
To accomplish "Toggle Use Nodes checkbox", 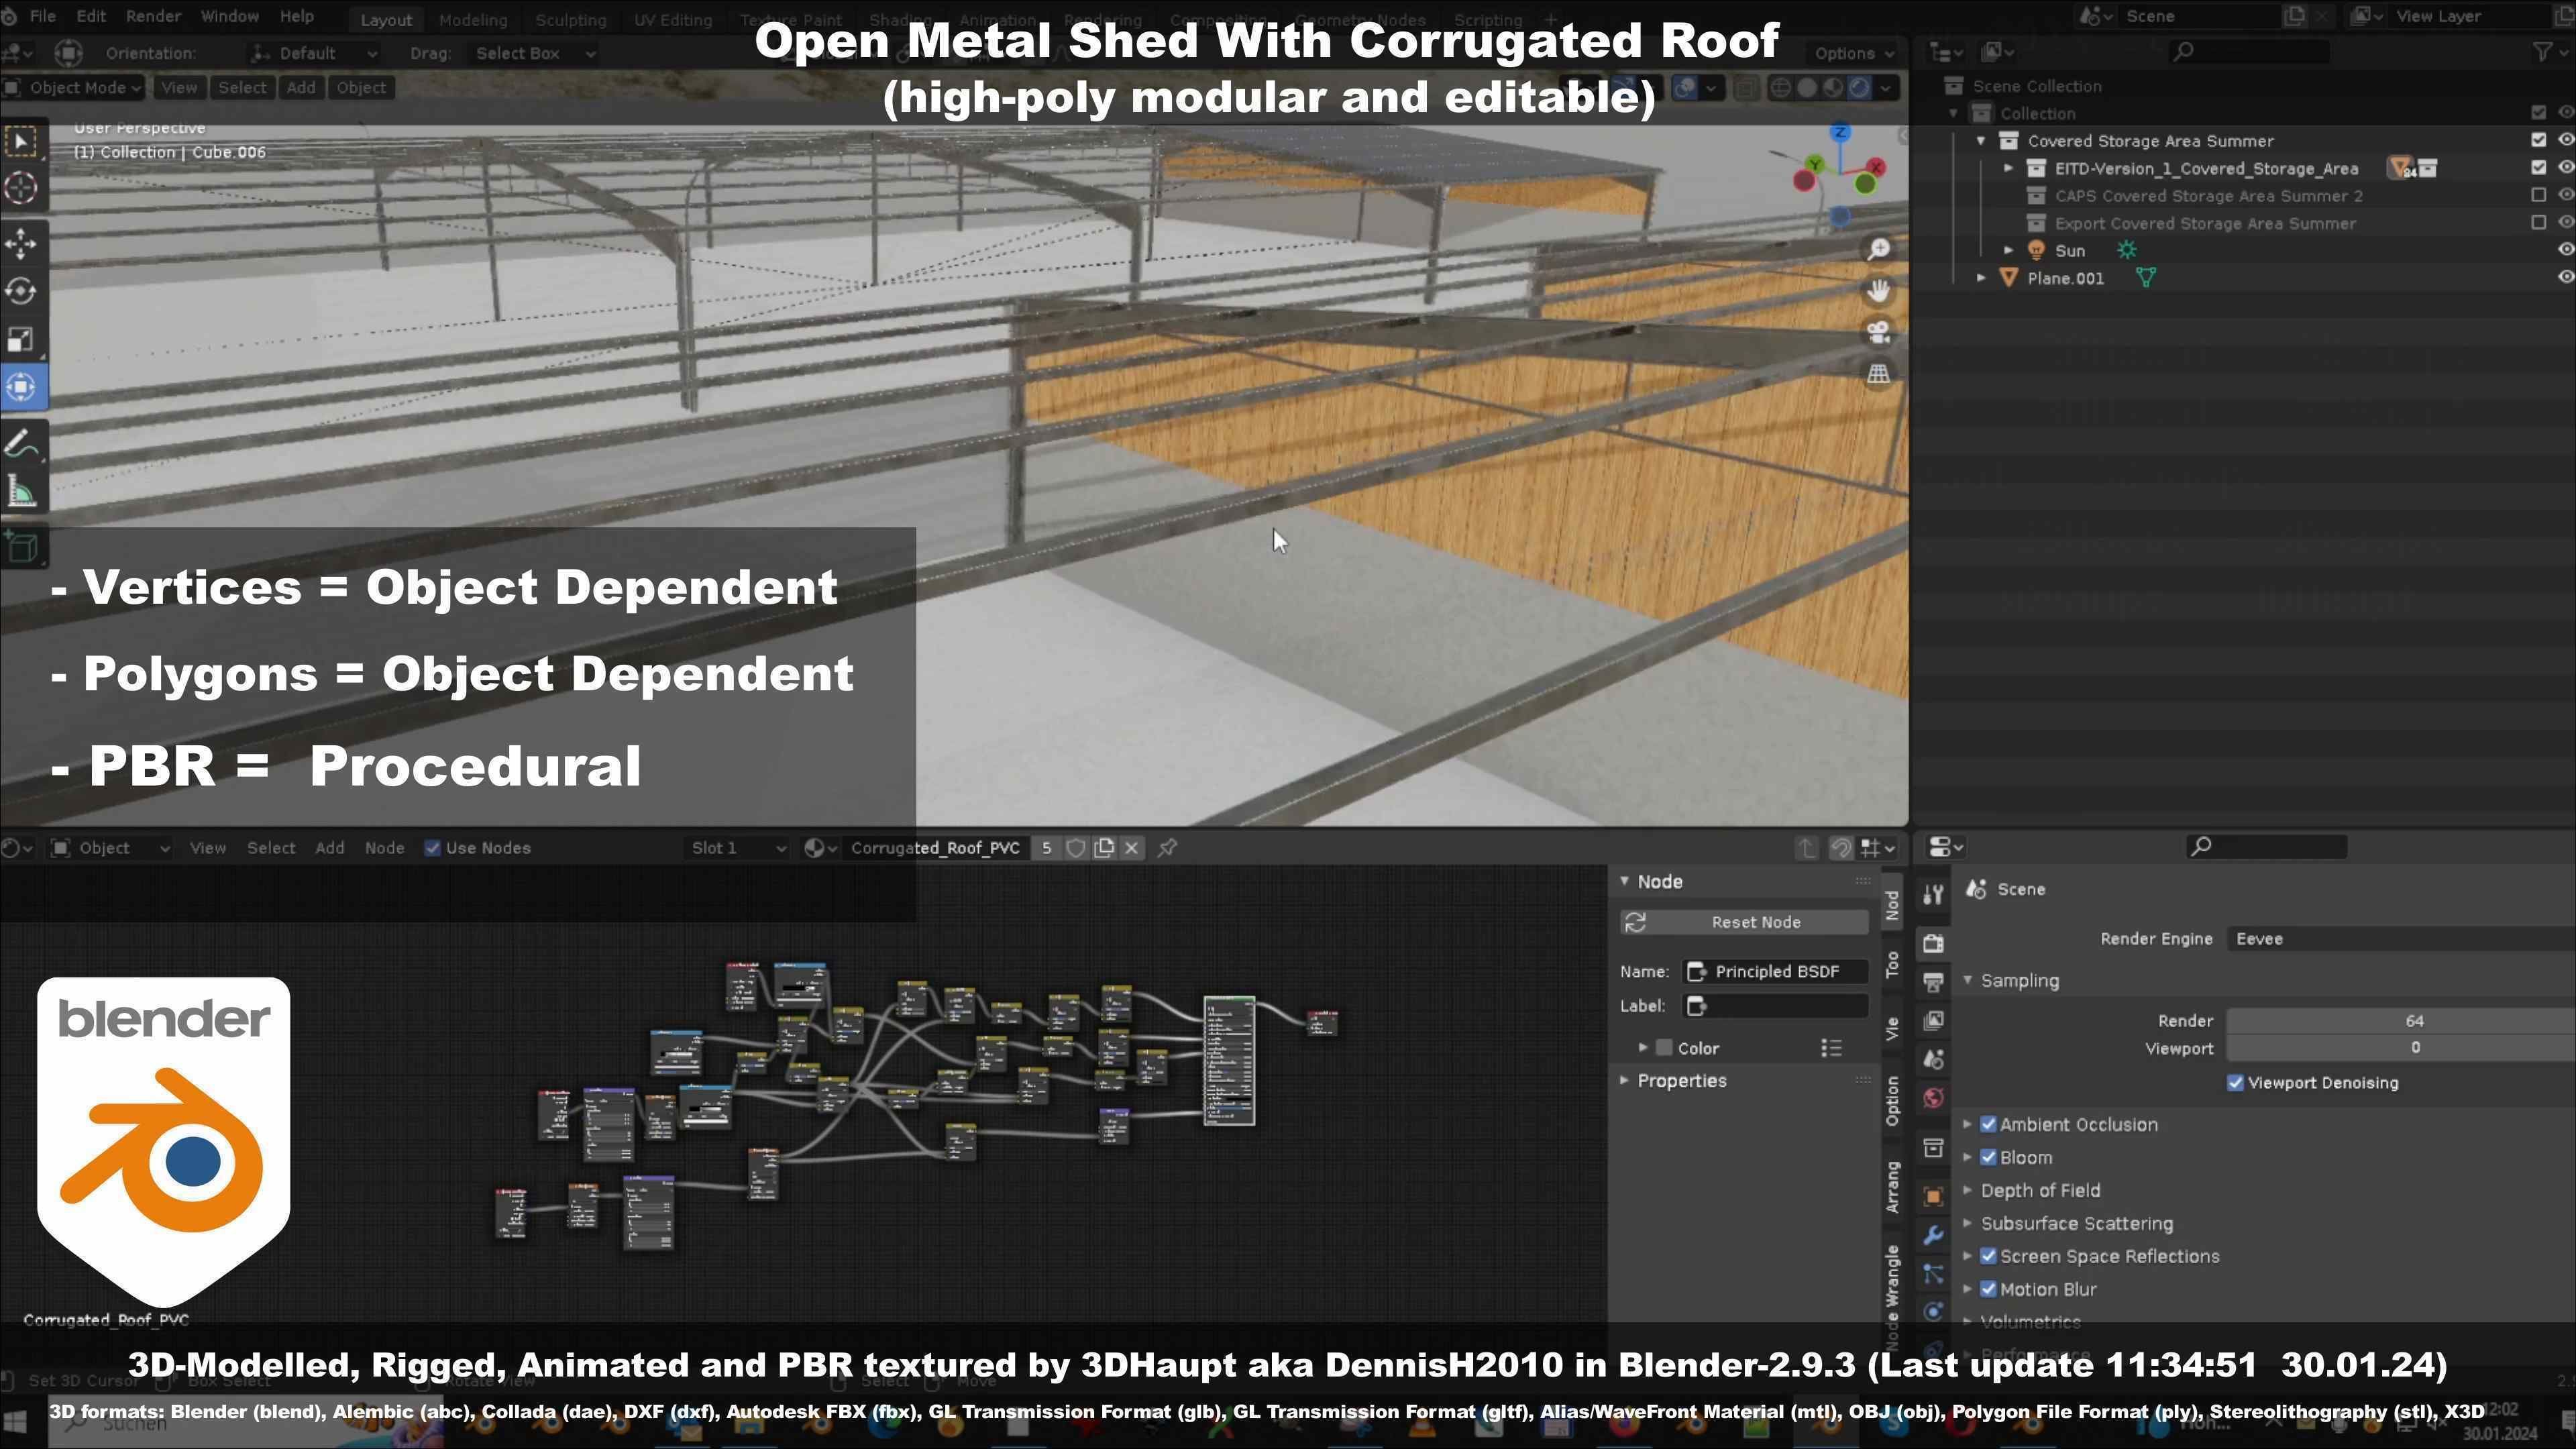I will point(432,848).
